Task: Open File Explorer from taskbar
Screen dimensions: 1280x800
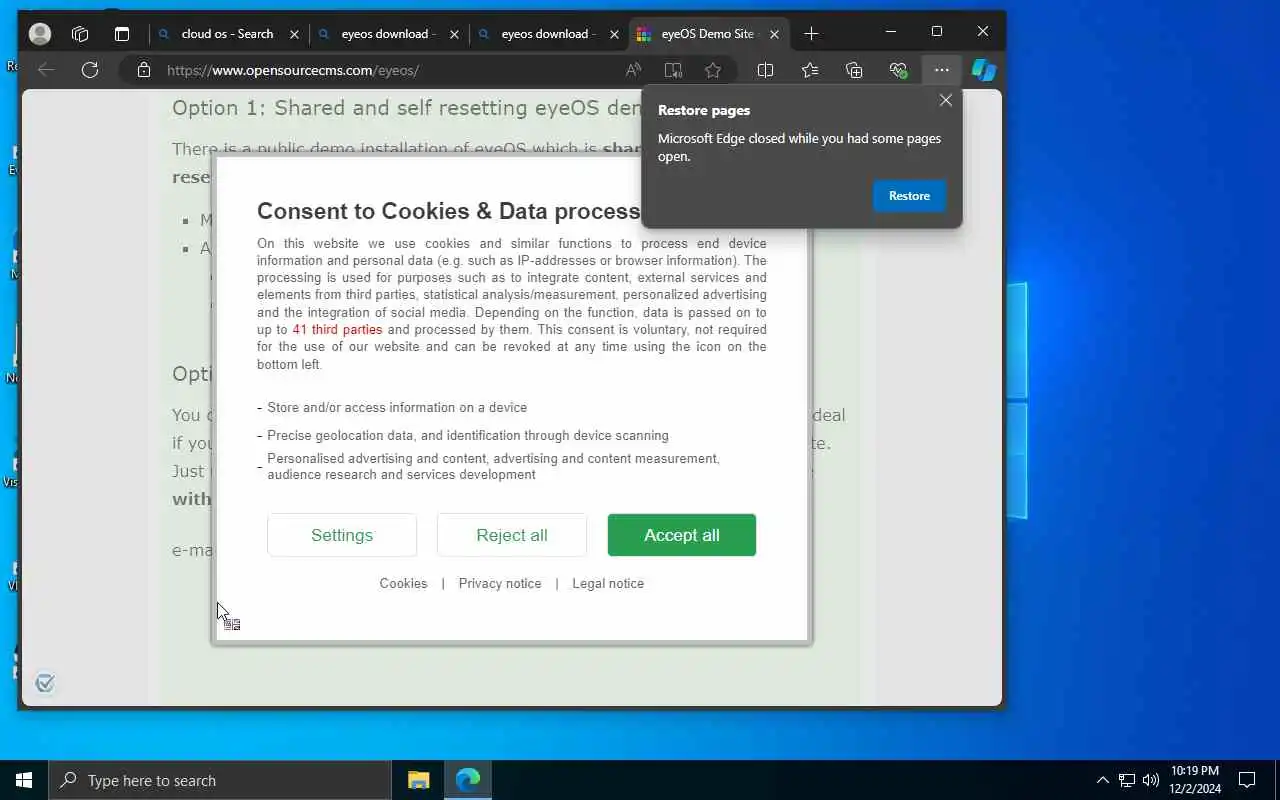Action: point(418,780)
